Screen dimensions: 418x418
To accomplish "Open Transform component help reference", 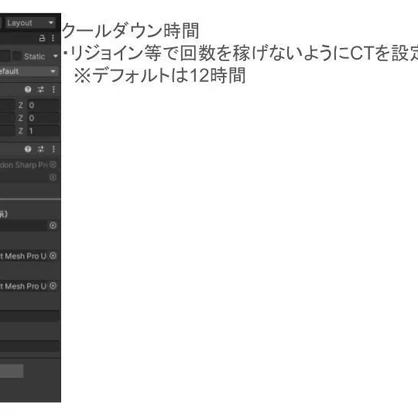I will click(28, 89).
